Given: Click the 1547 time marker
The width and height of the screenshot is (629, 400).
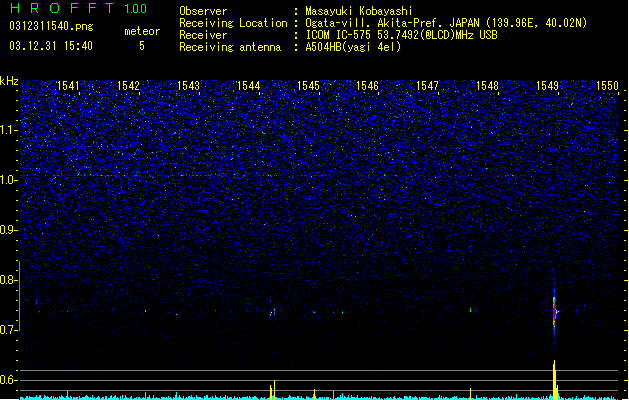Looking at the screenshot, I should pyautogui.click(x=428, y=86).
